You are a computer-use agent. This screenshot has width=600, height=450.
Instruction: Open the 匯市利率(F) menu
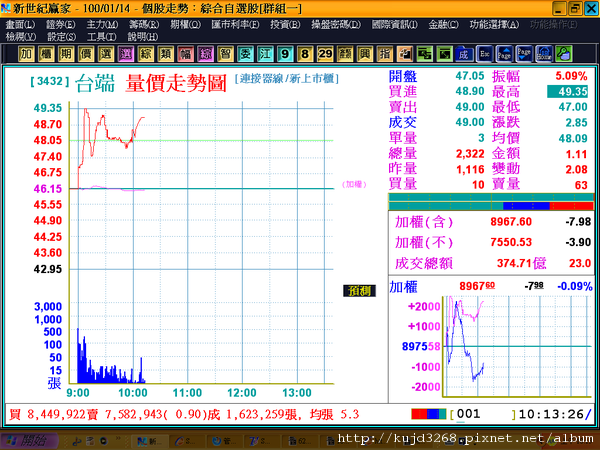point(235,25)
